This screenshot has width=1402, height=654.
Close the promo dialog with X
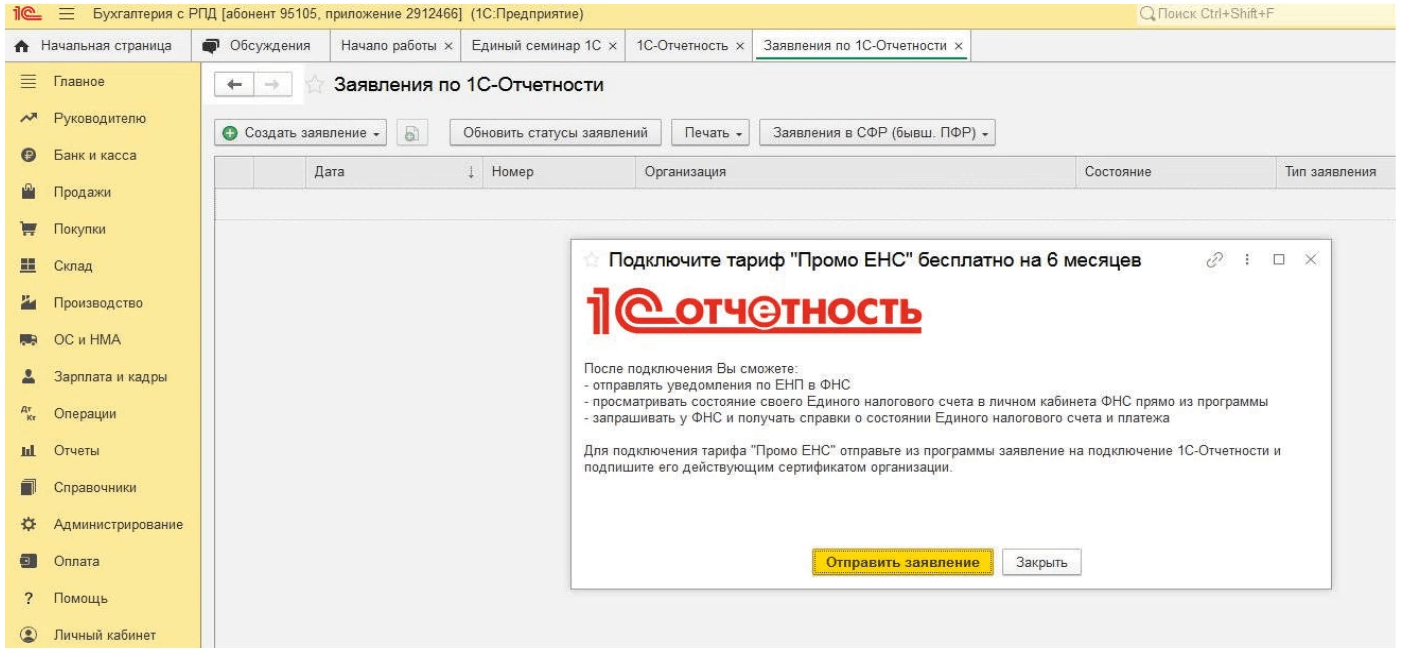[1311, 260]
